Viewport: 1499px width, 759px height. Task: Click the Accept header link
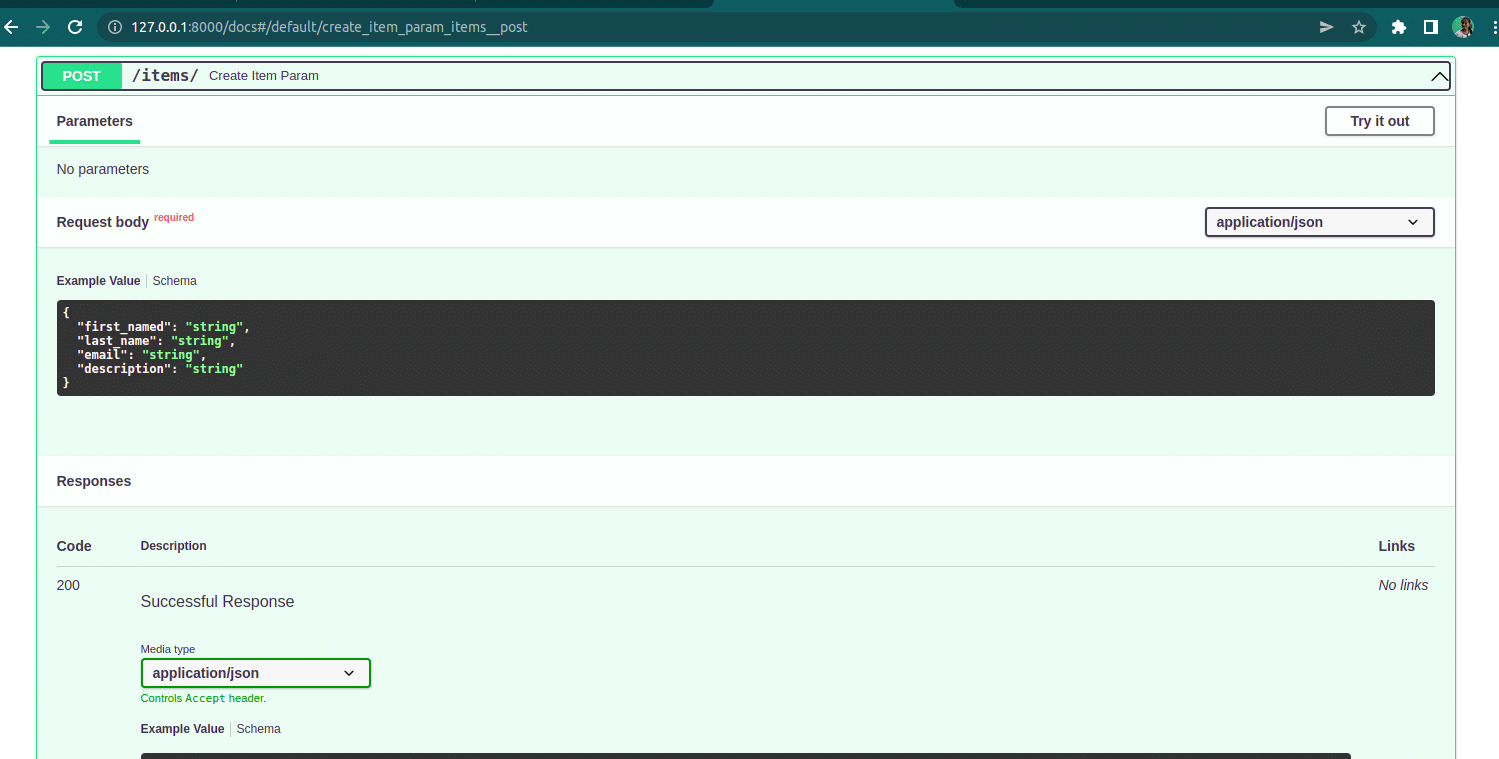(207, 698)
